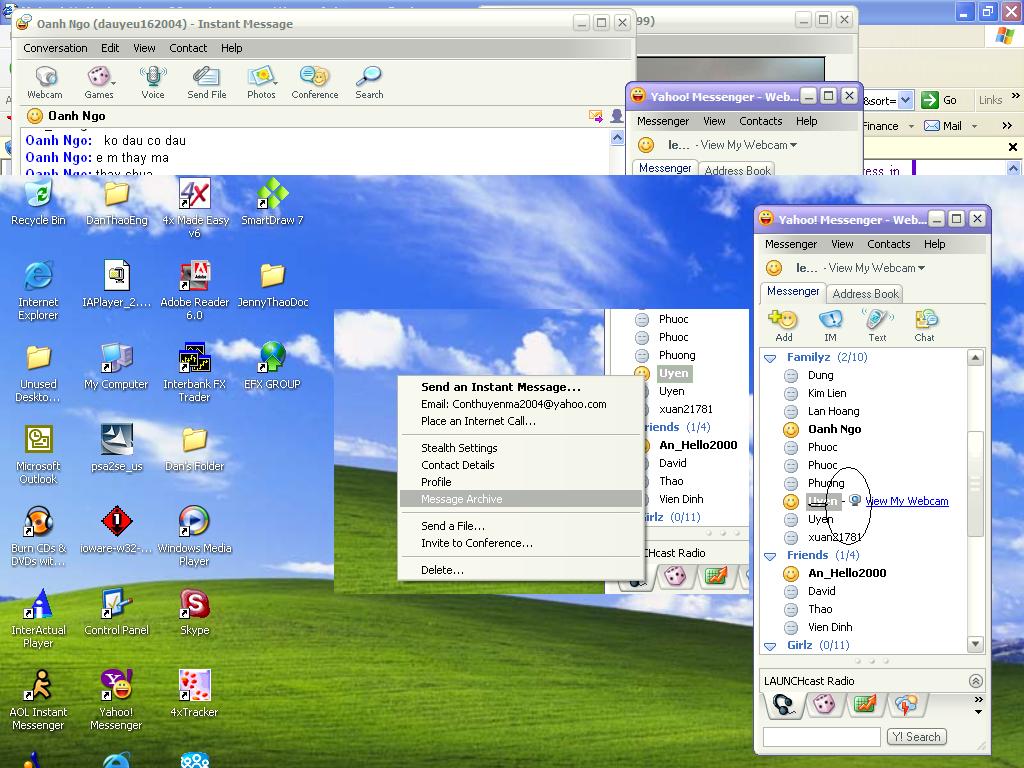Open the View My Webcam status dropdown

coord(921,268)
